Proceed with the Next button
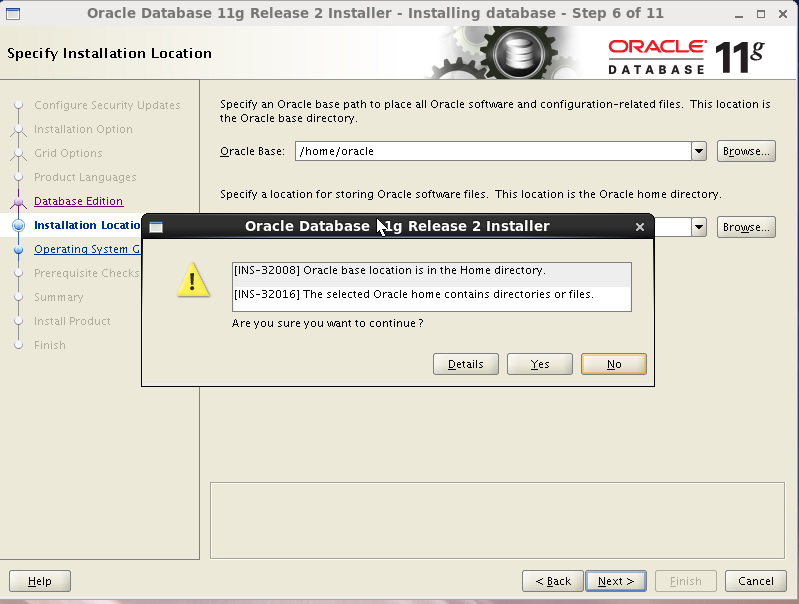This screenshot has width=799, height=604. pos(616,581)
